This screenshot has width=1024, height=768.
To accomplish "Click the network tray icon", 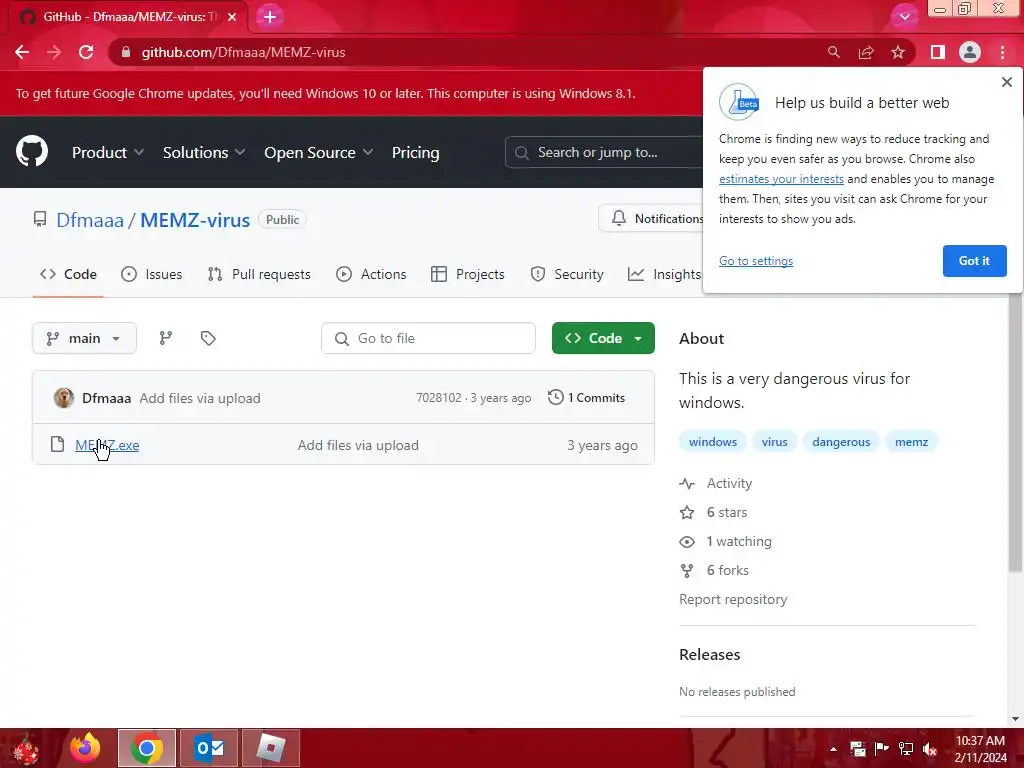I will tap(906, 749).
